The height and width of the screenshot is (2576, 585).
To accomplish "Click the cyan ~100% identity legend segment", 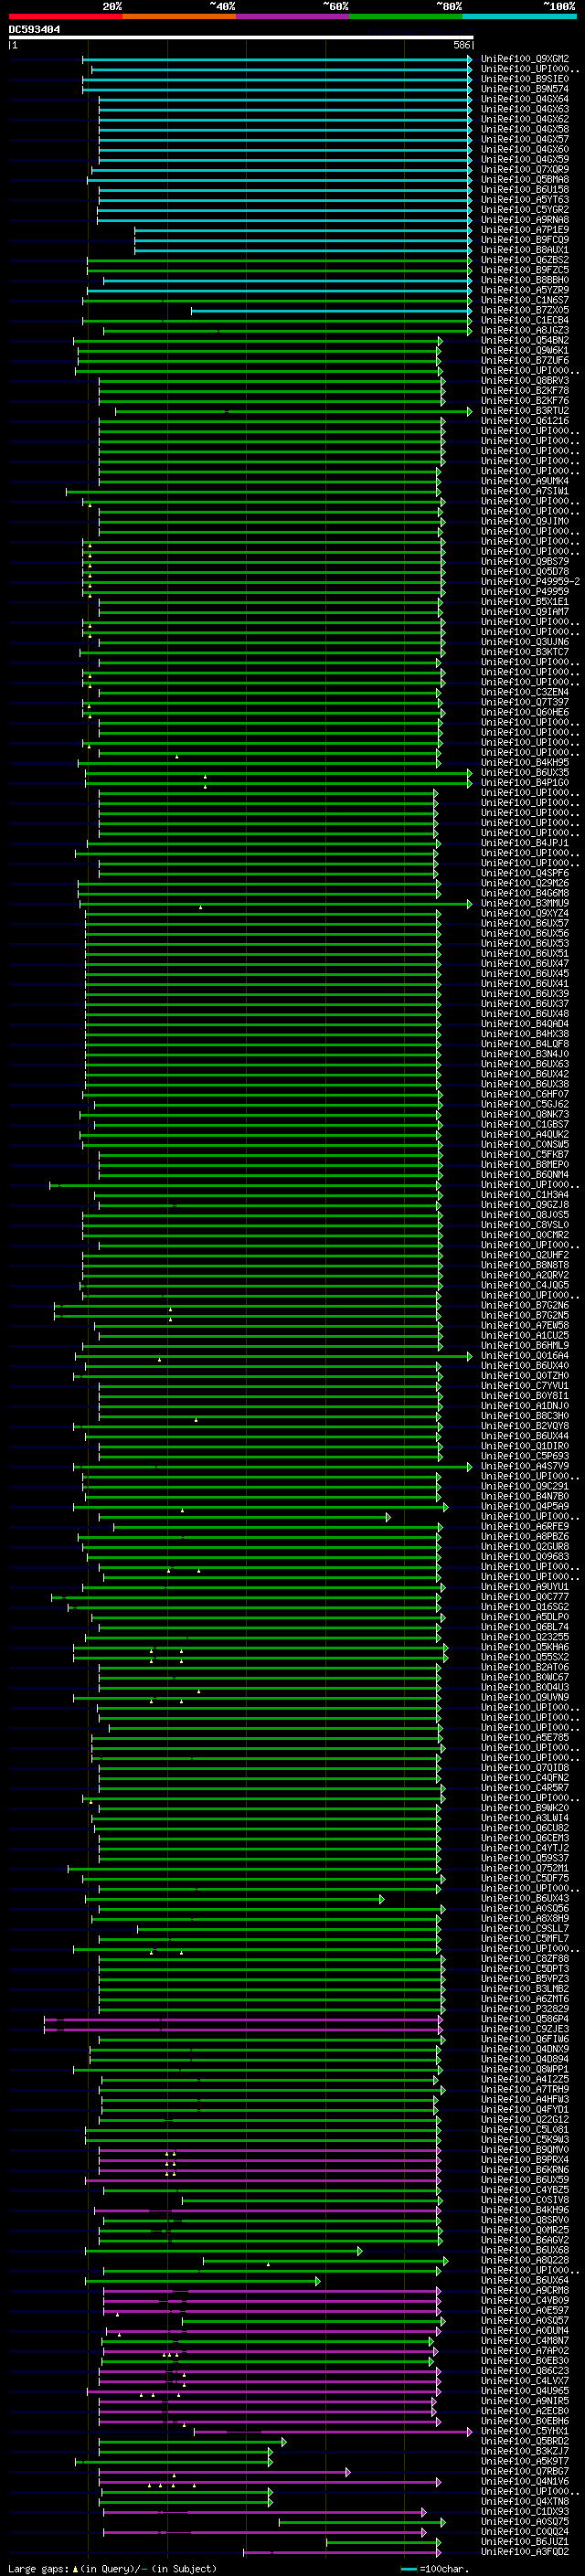I will tap(519, 16).
